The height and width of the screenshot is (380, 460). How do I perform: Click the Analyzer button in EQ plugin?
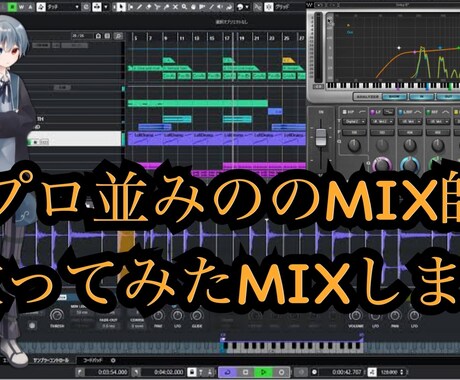click(367, 97)
